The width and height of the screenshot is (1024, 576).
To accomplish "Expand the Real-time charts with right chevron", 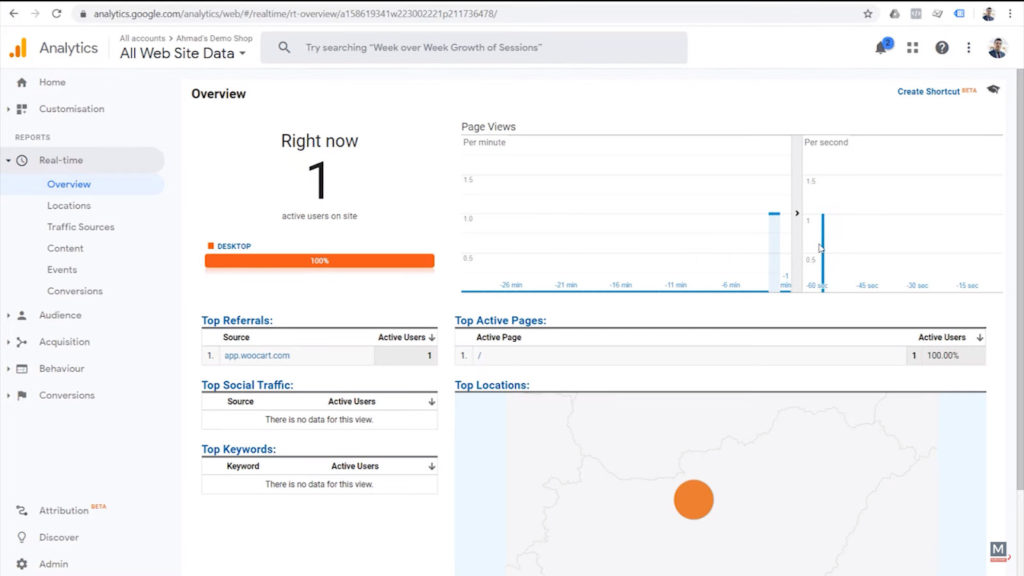I will (x=797, y=213).
